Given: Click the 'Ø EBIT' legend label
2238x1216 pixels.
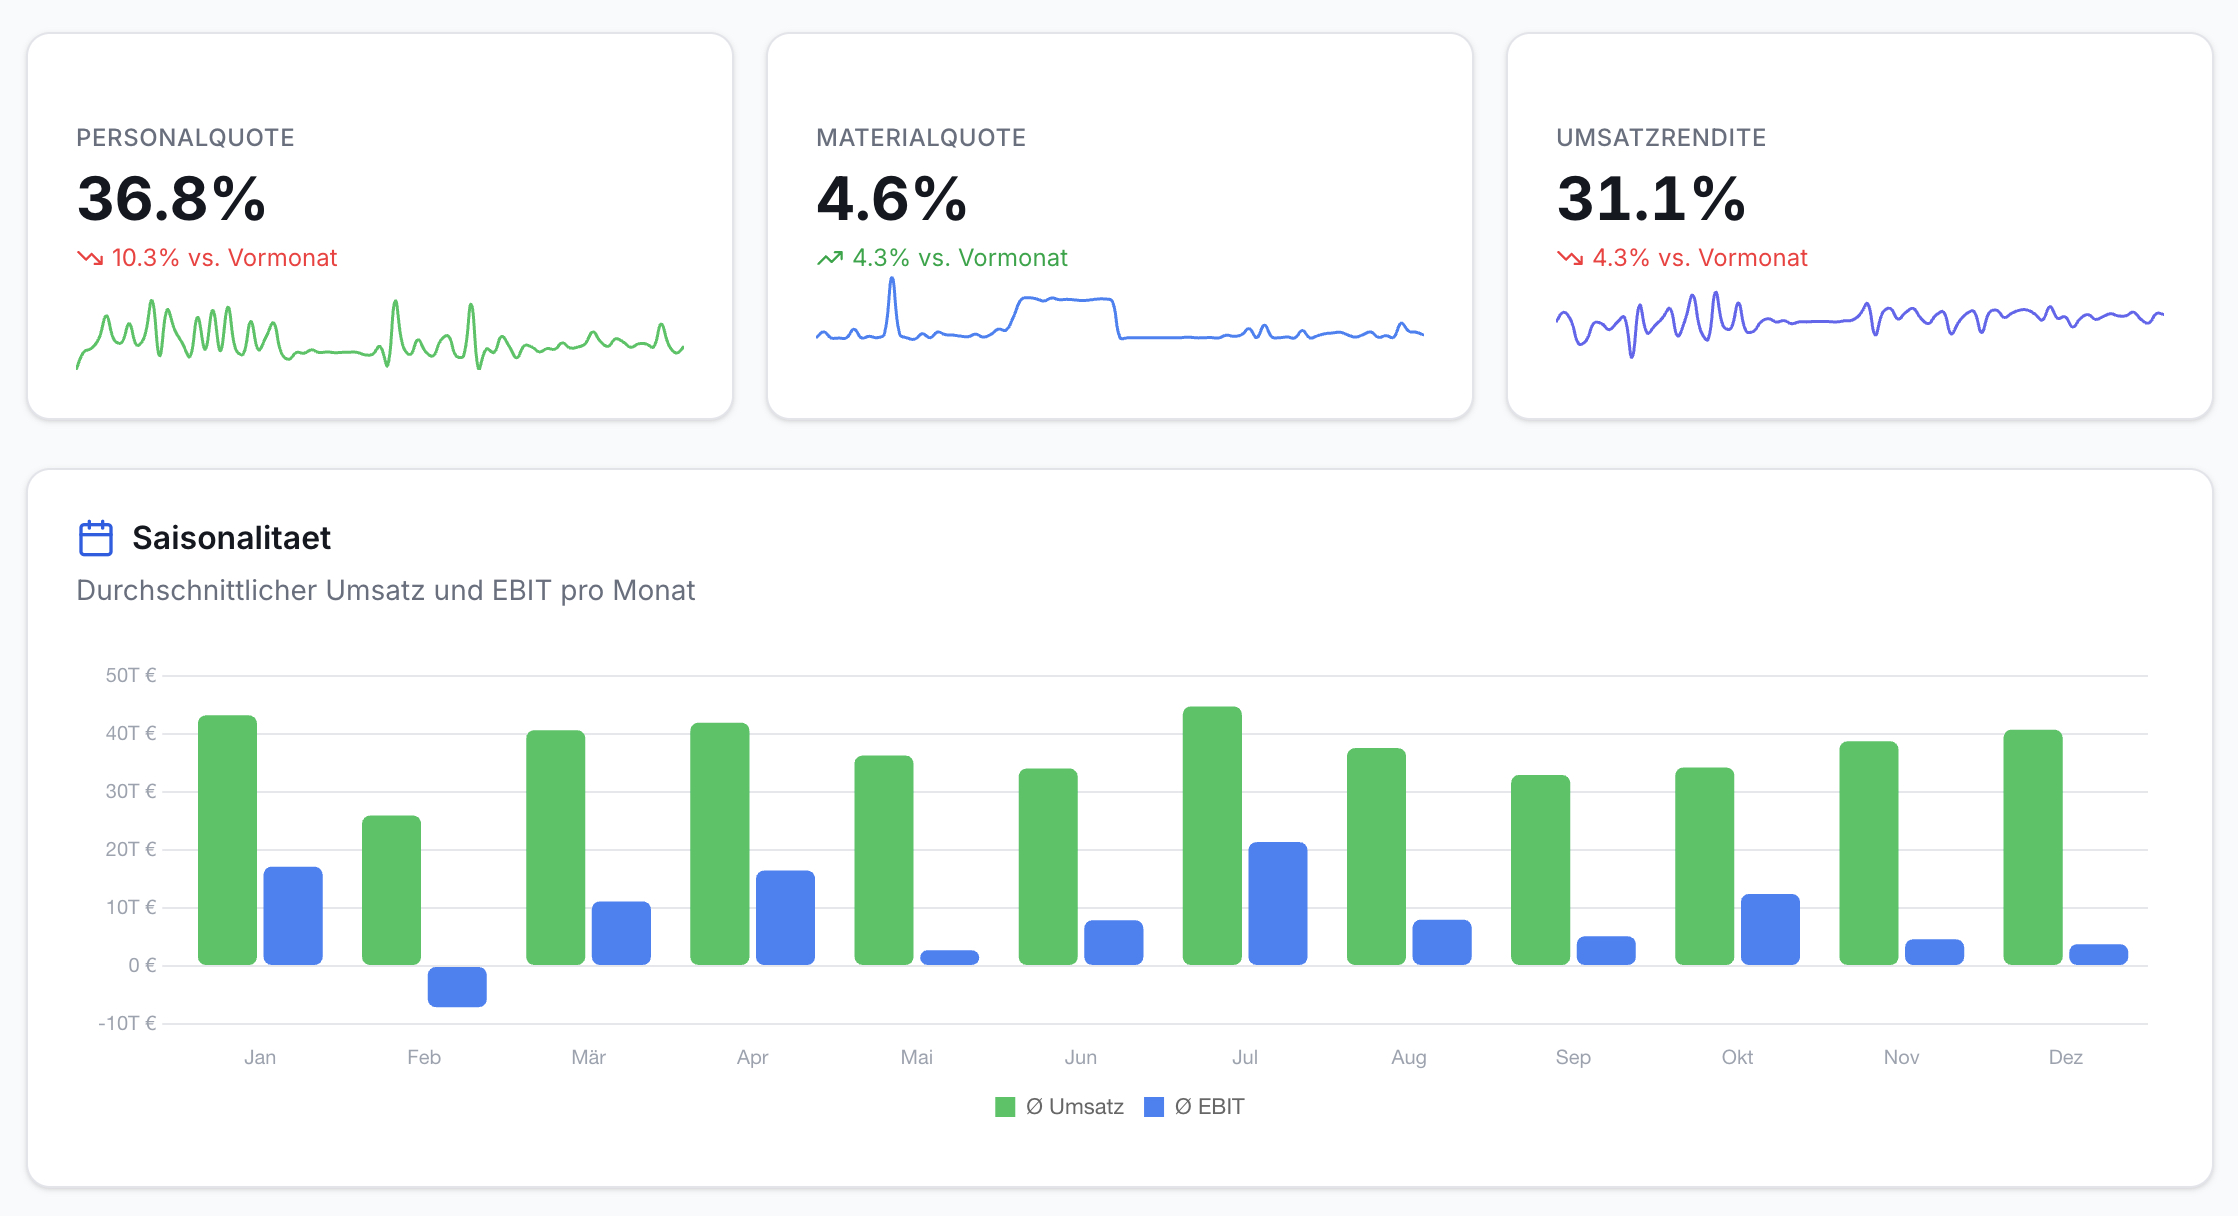Looking at the screenshot, I should click(x=1209, y=1107).
